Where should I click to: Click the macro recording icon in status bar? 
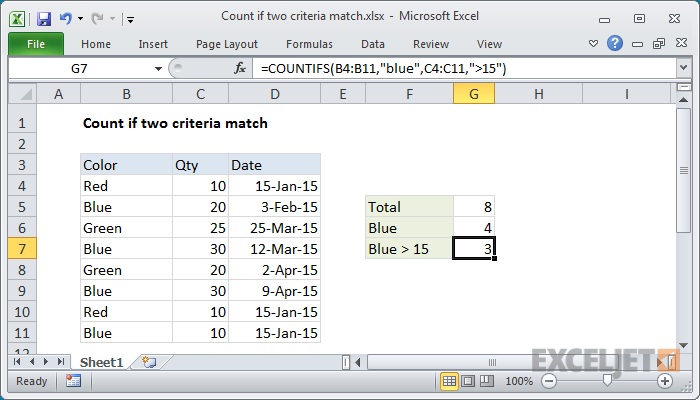73,381
